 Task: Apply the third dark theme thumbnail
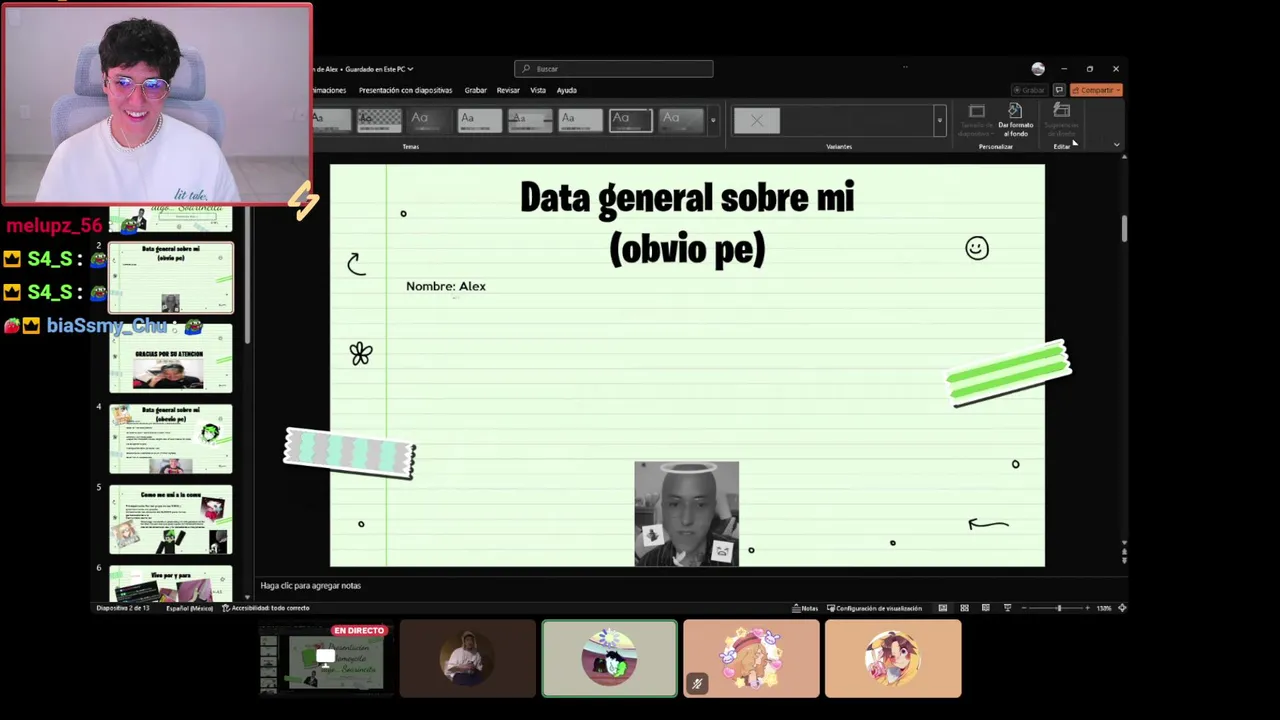[x=429, y=120]
